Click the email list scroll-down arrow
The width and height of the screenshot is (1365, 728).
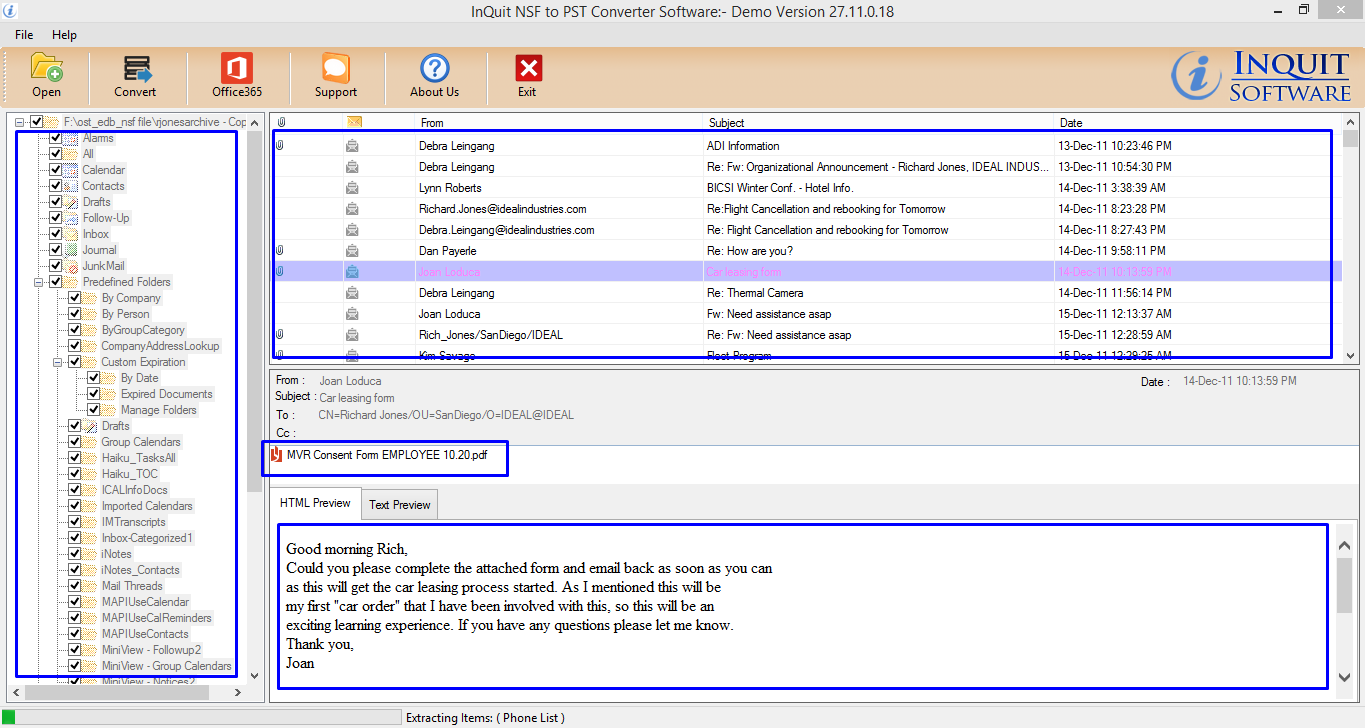point(1350,355)
